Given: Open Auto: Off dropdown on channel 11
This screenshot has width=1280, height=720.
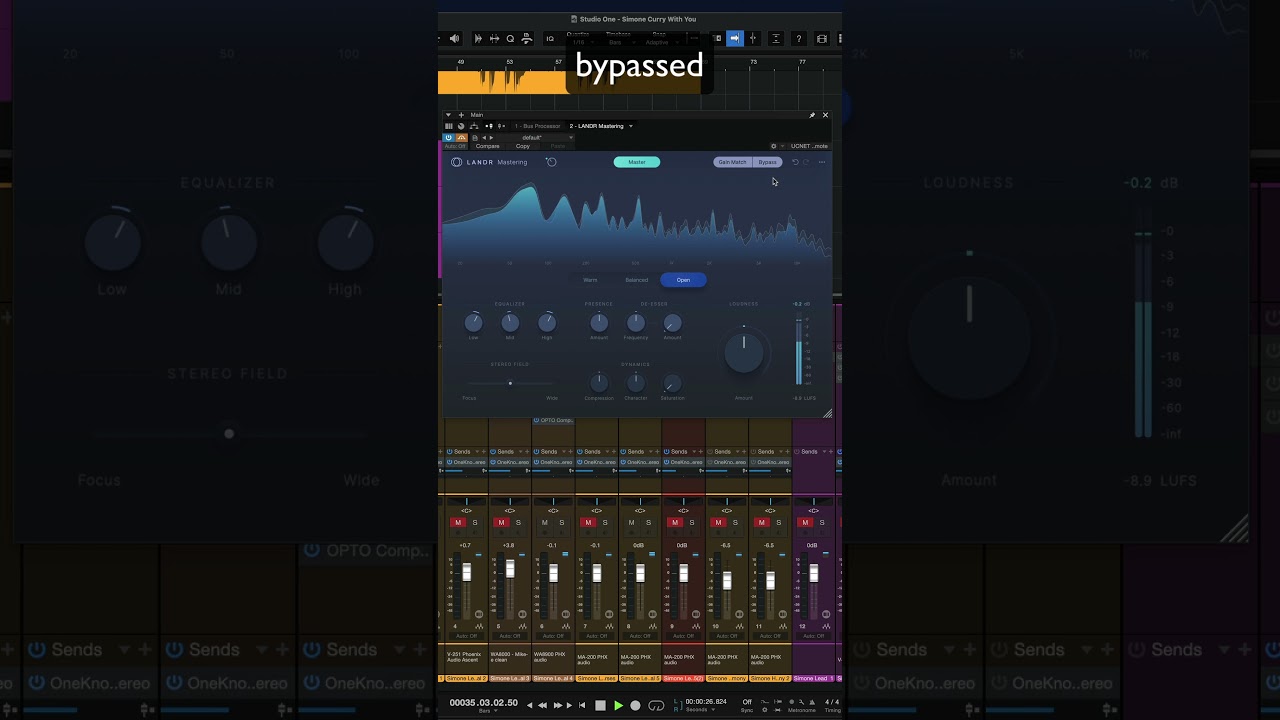Looking at the screenshot, I should [770, 636].
